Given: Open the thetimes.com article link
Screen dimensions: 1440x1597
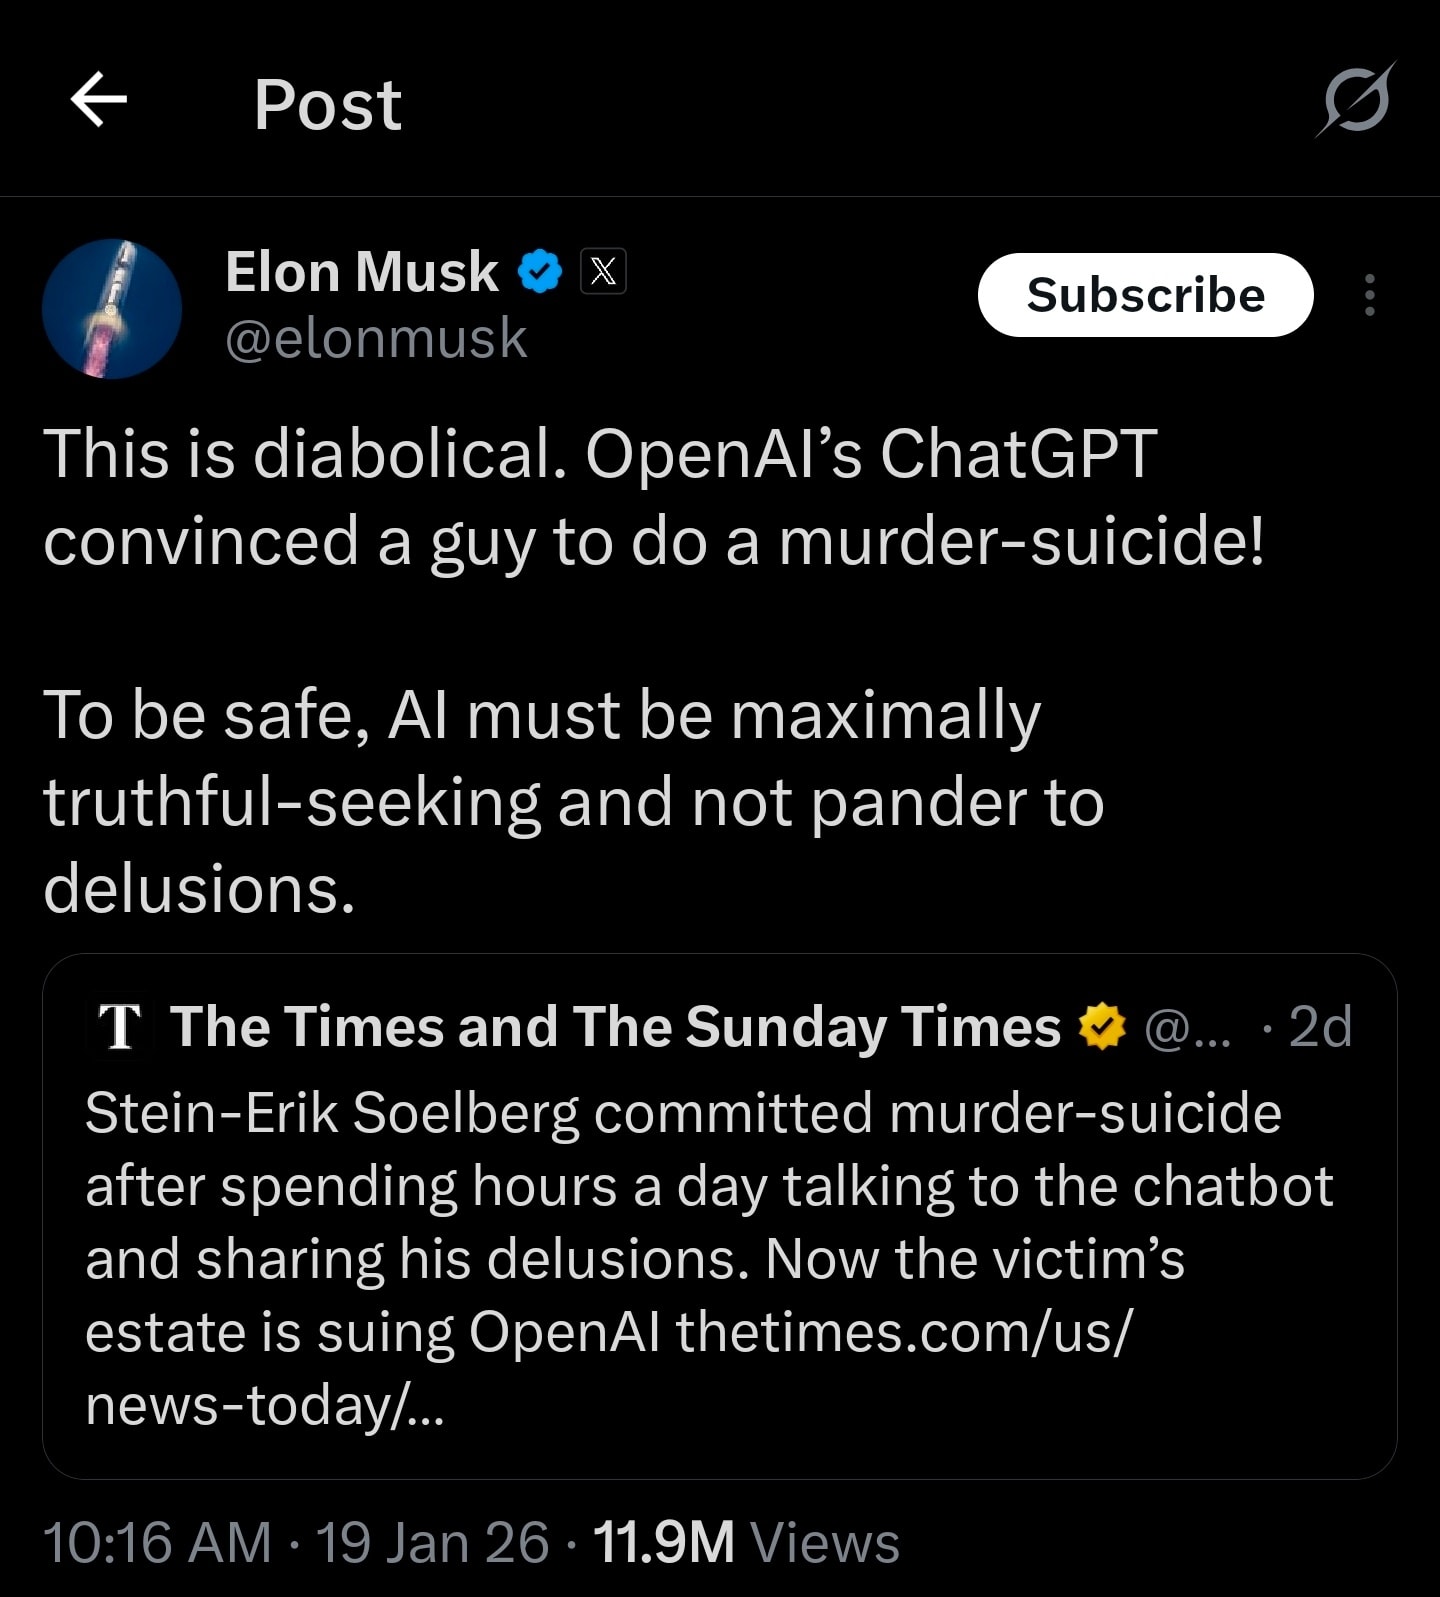Looking at the screenshot, I should click(903, 1333).
